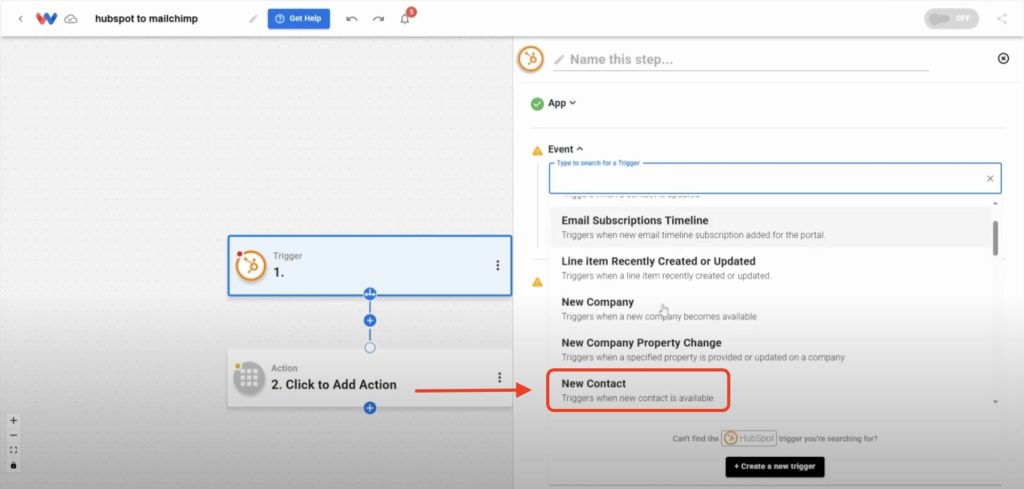Open Action step options menu
The width and height of the screenshot is (1024, 489).
tap(500, 377)
